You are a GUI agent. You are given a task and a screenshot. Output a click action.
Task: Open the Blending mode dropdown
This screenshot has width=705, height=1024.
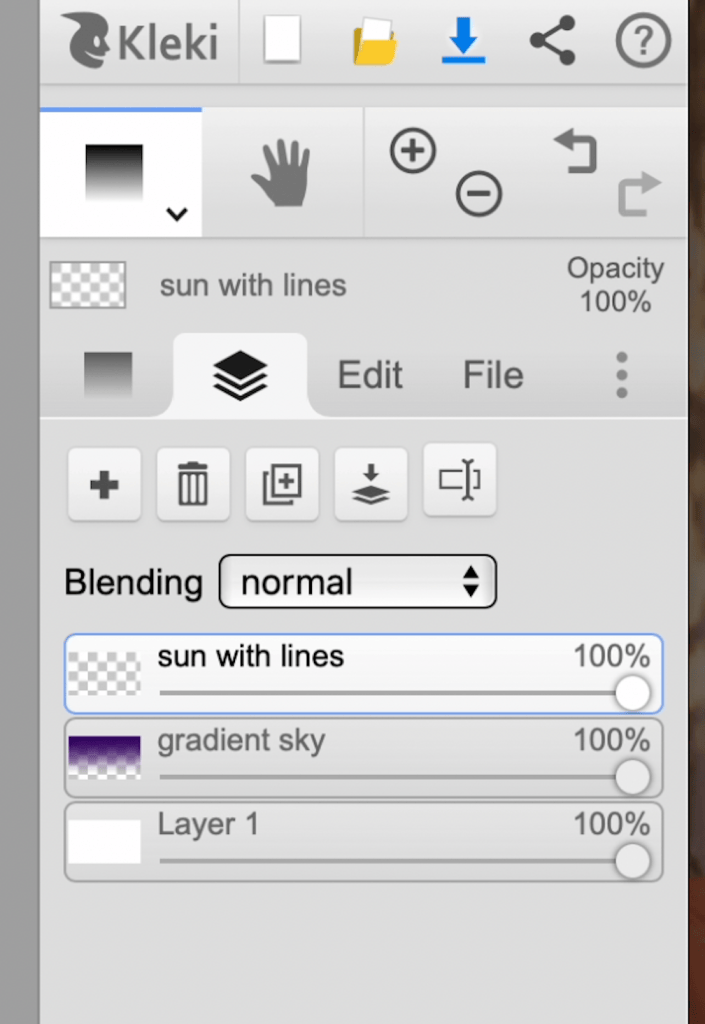pos(358,581)
